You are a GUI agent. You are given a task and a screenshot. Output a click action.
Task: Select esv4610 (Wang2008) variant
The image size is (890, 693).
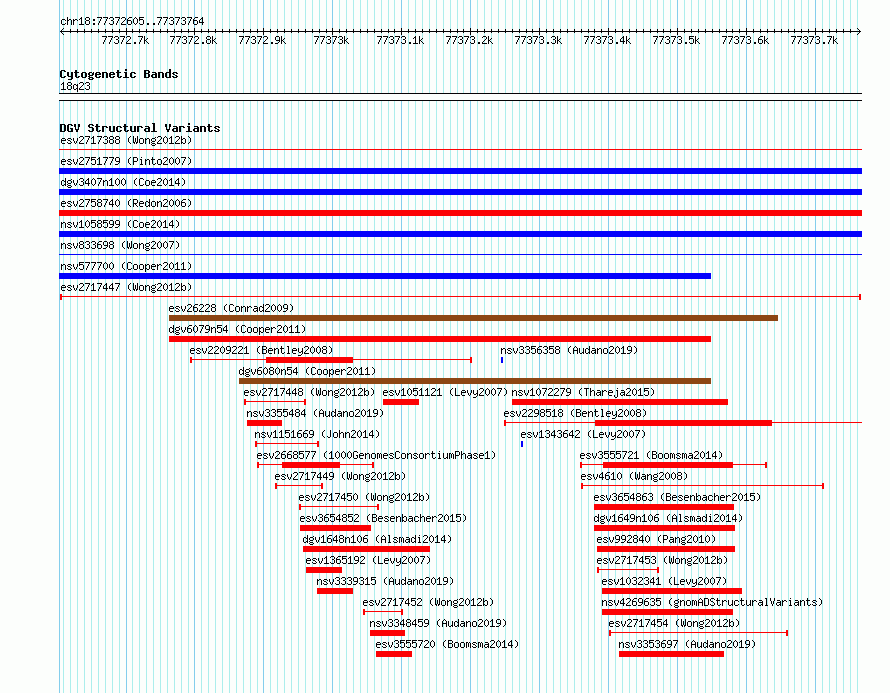(x=633, y=476)
